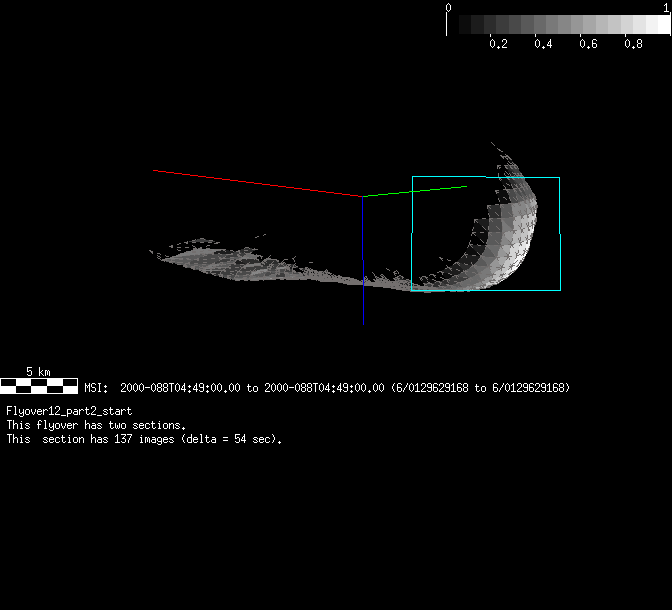The width and height of the screenshot is (672, 610).
Task: Click the "5 km" scale label
Action: (38, 371)
